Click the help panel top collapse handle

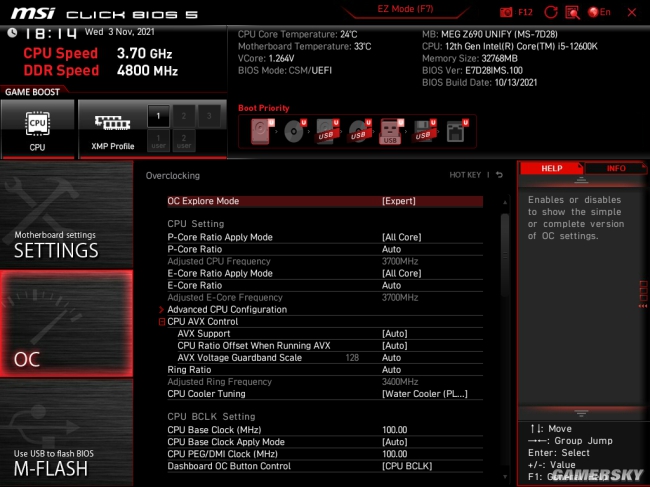tap(581, 180)
